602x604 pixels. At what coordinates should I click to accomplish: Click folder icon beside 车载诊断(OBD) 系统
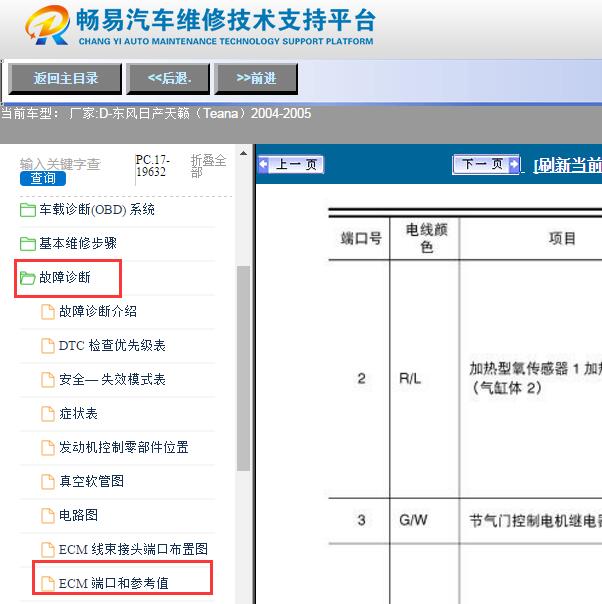(28, 210)
